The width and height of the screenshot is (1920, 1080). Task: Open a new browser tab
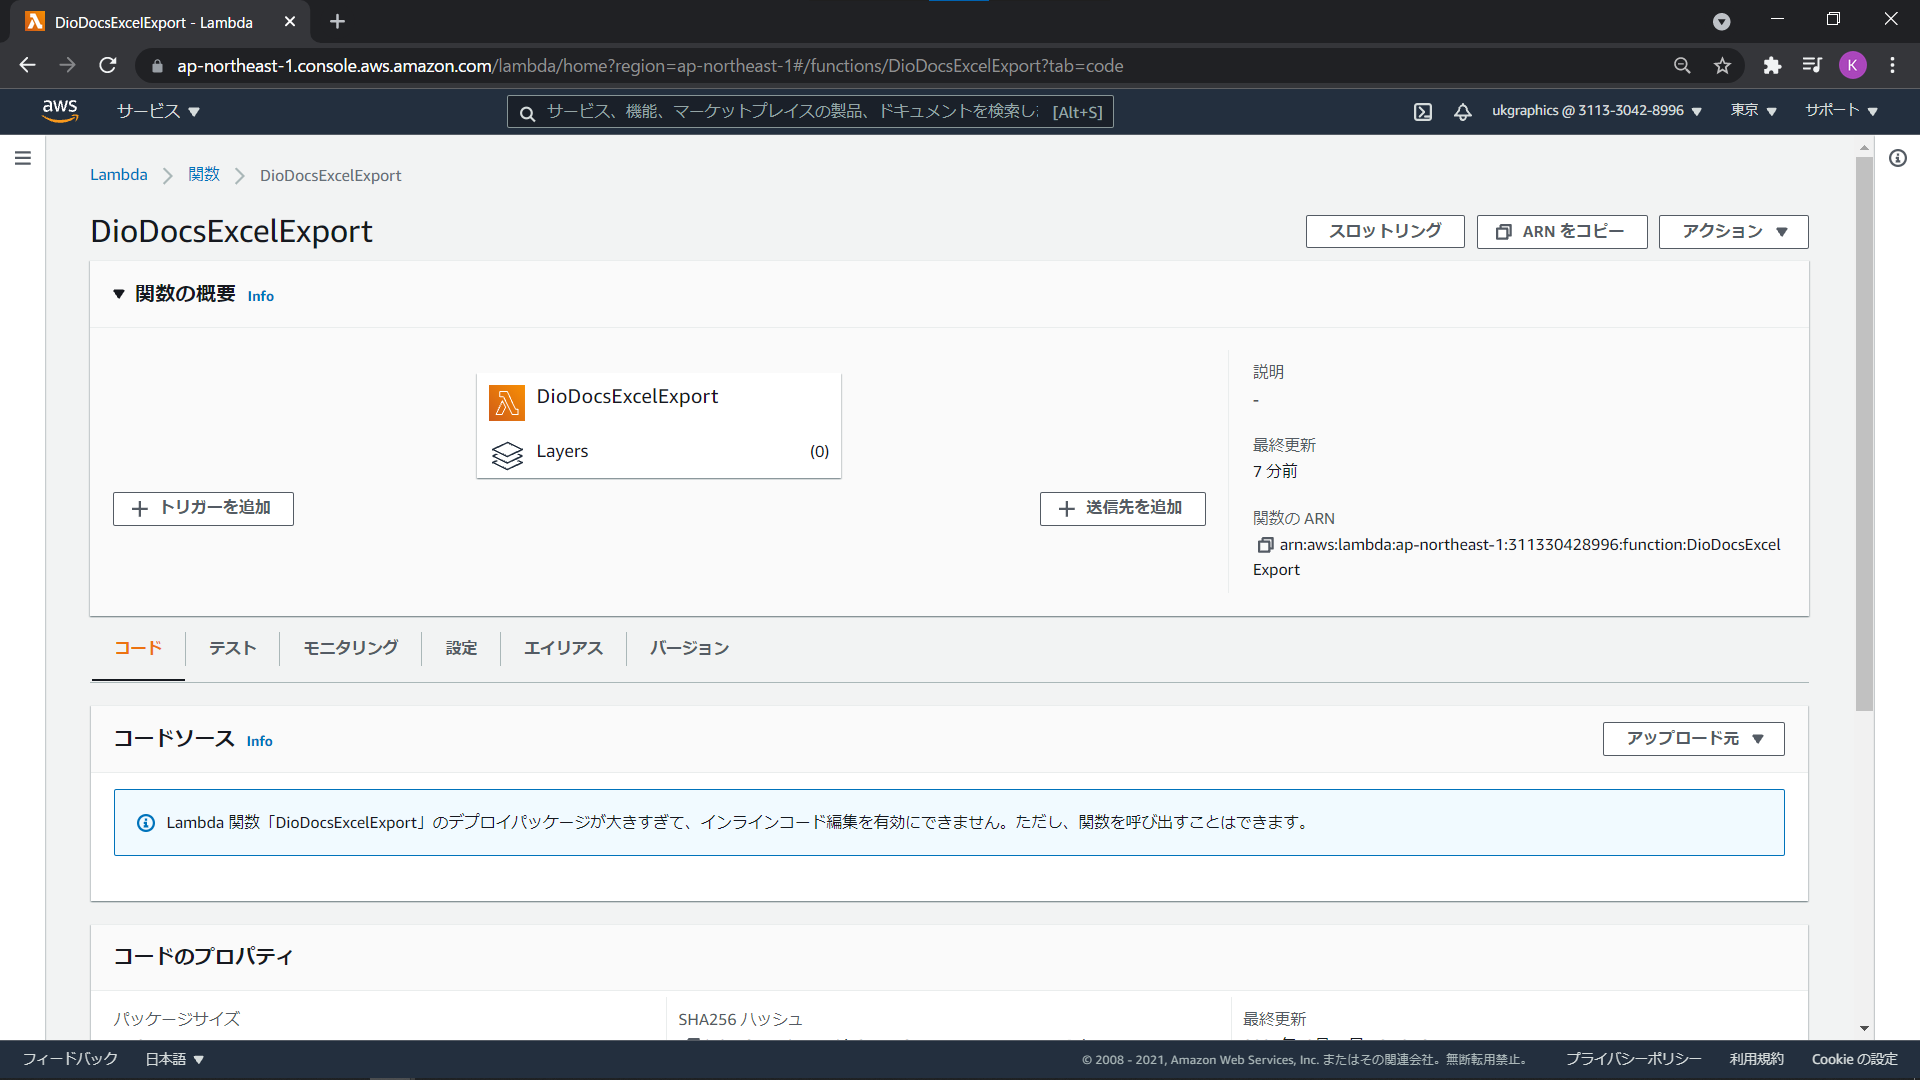tap(337, 22)
